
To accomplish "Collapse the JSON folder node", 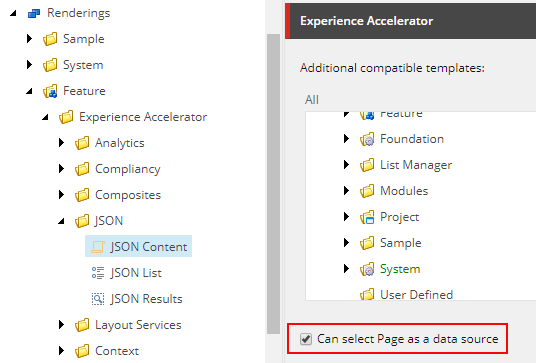I will 61,221.
